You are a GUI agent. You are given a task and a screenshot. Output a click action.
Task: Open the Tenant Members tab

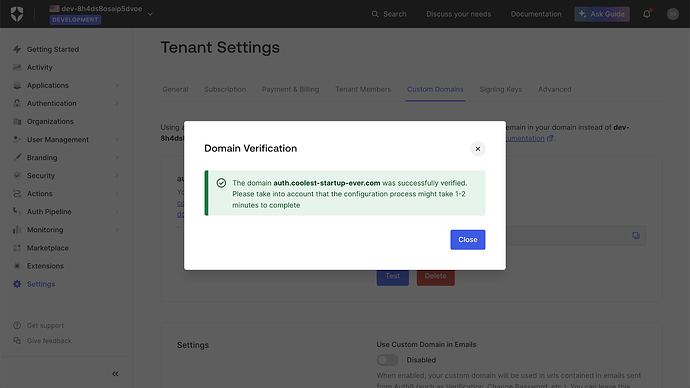tap(363, 89)
